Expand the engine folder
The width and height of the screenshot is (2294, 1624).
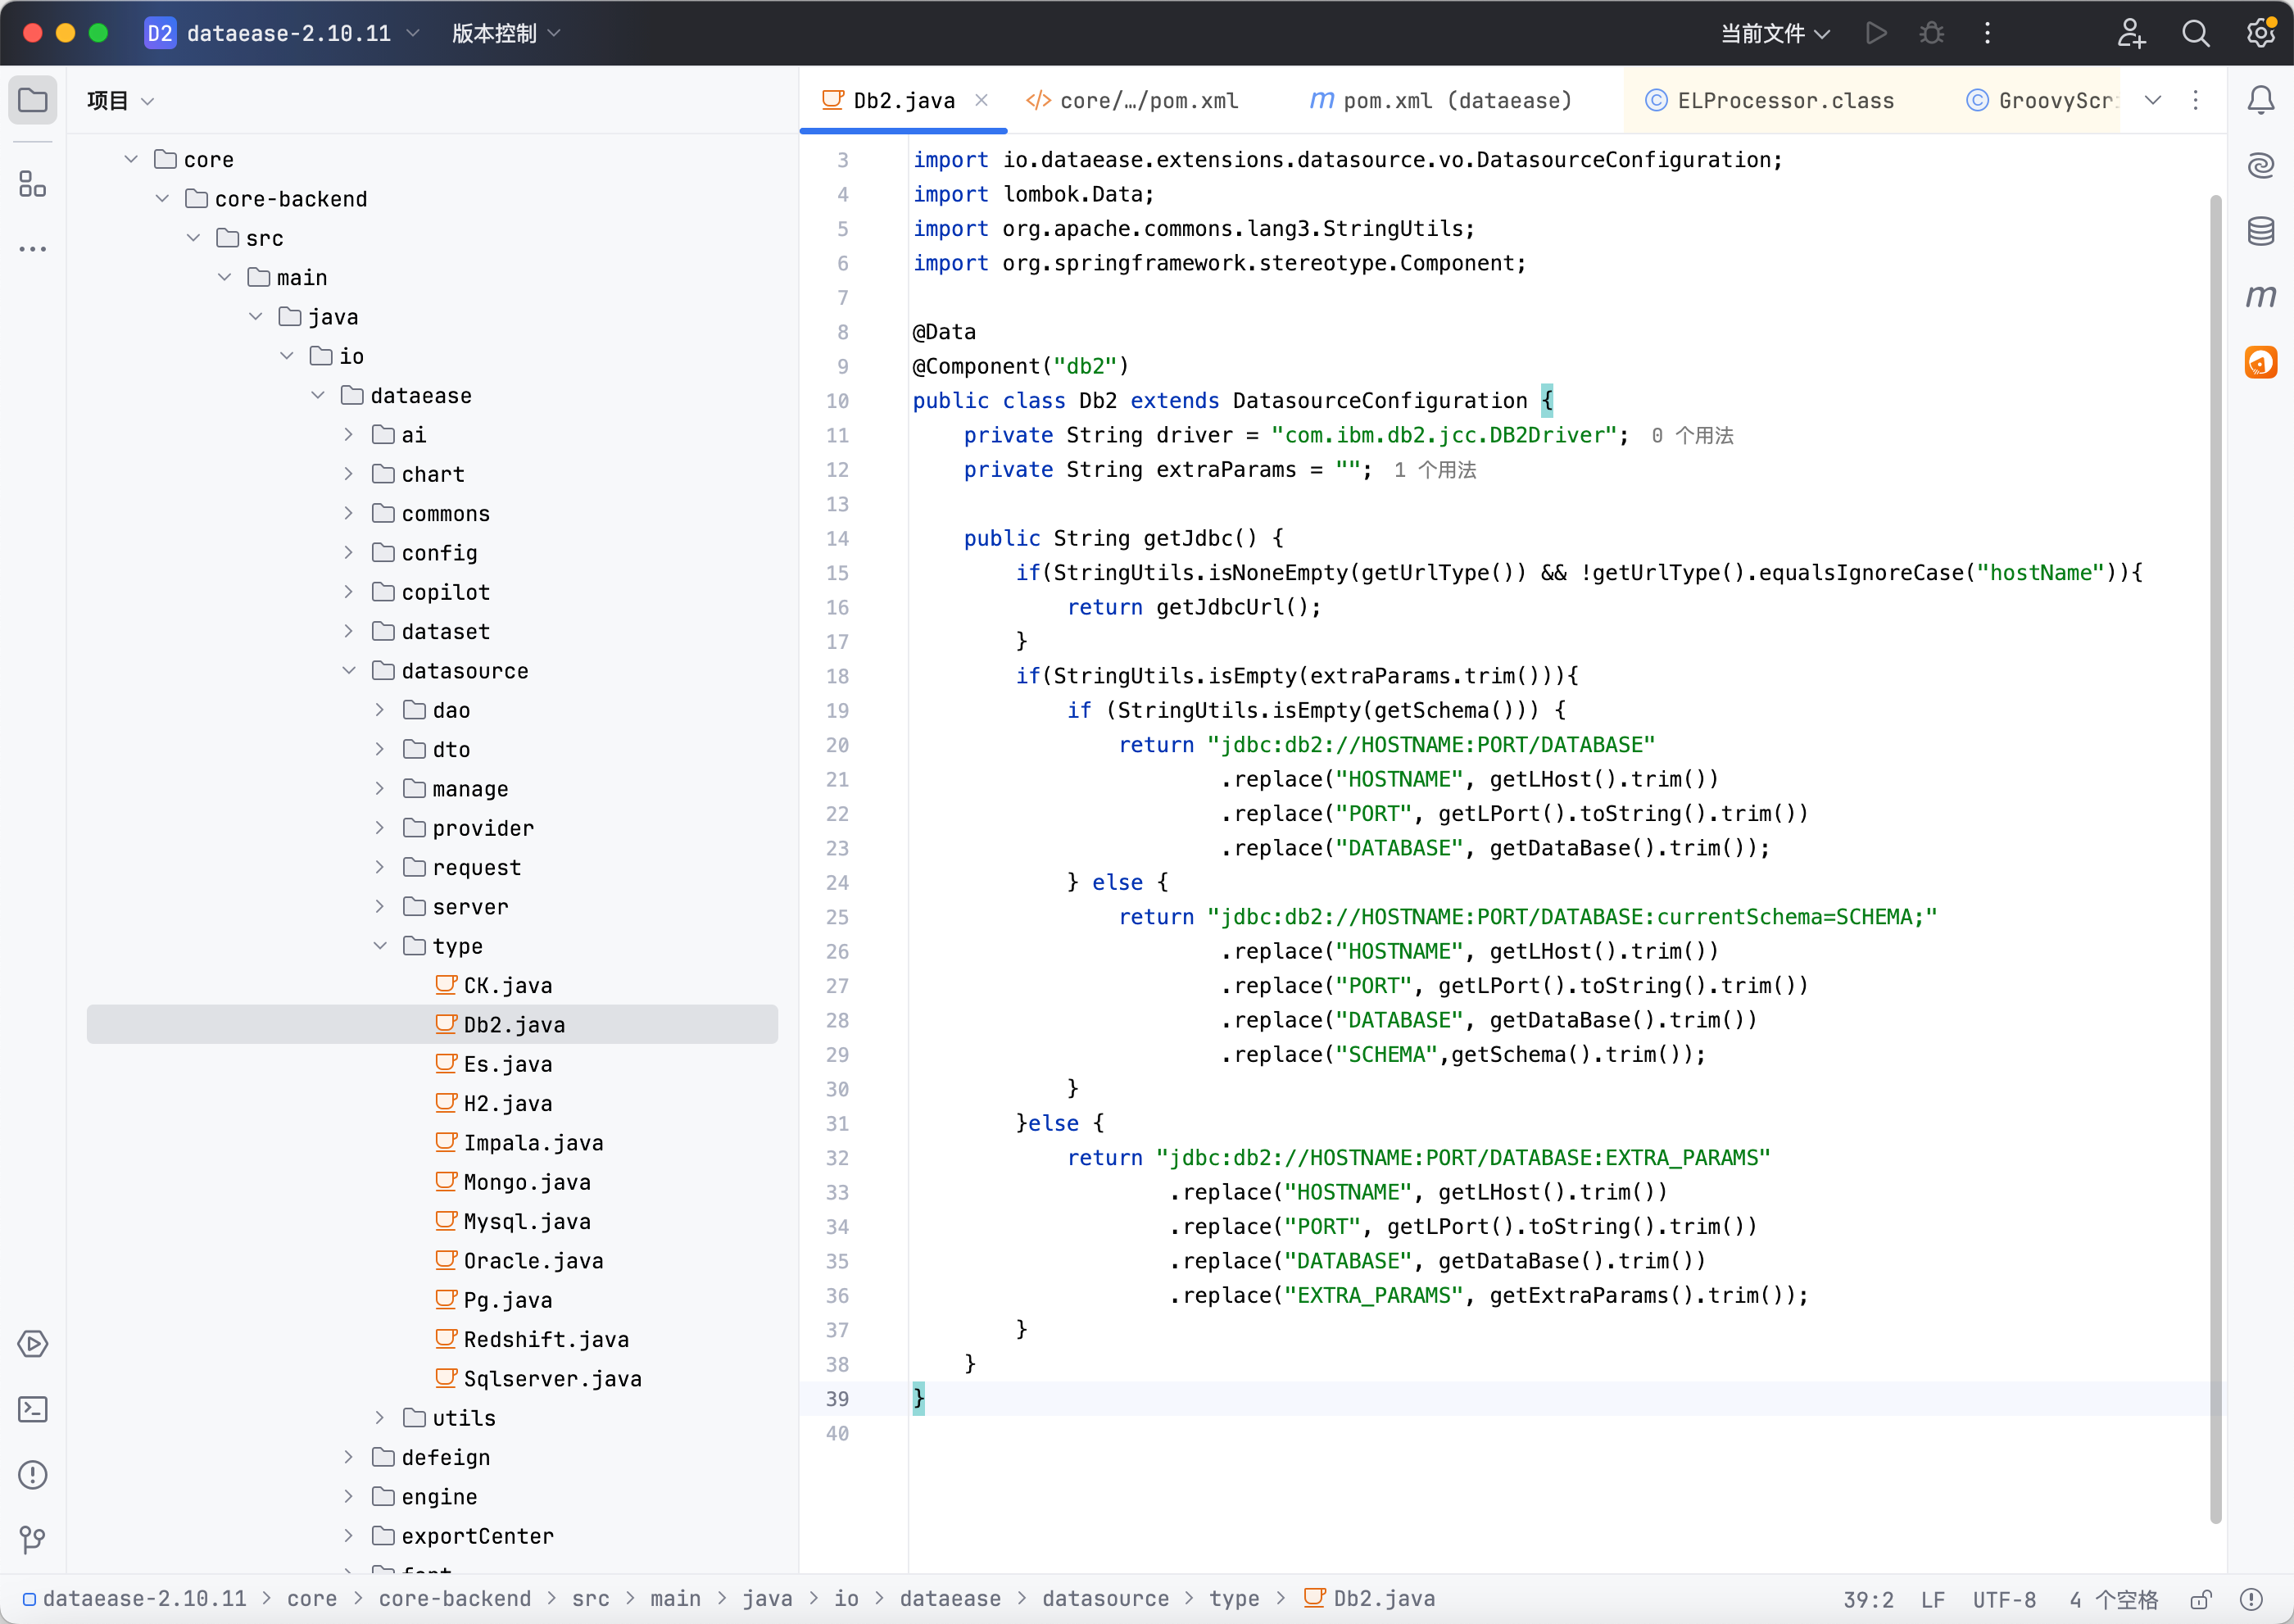tap(349, 1496)
